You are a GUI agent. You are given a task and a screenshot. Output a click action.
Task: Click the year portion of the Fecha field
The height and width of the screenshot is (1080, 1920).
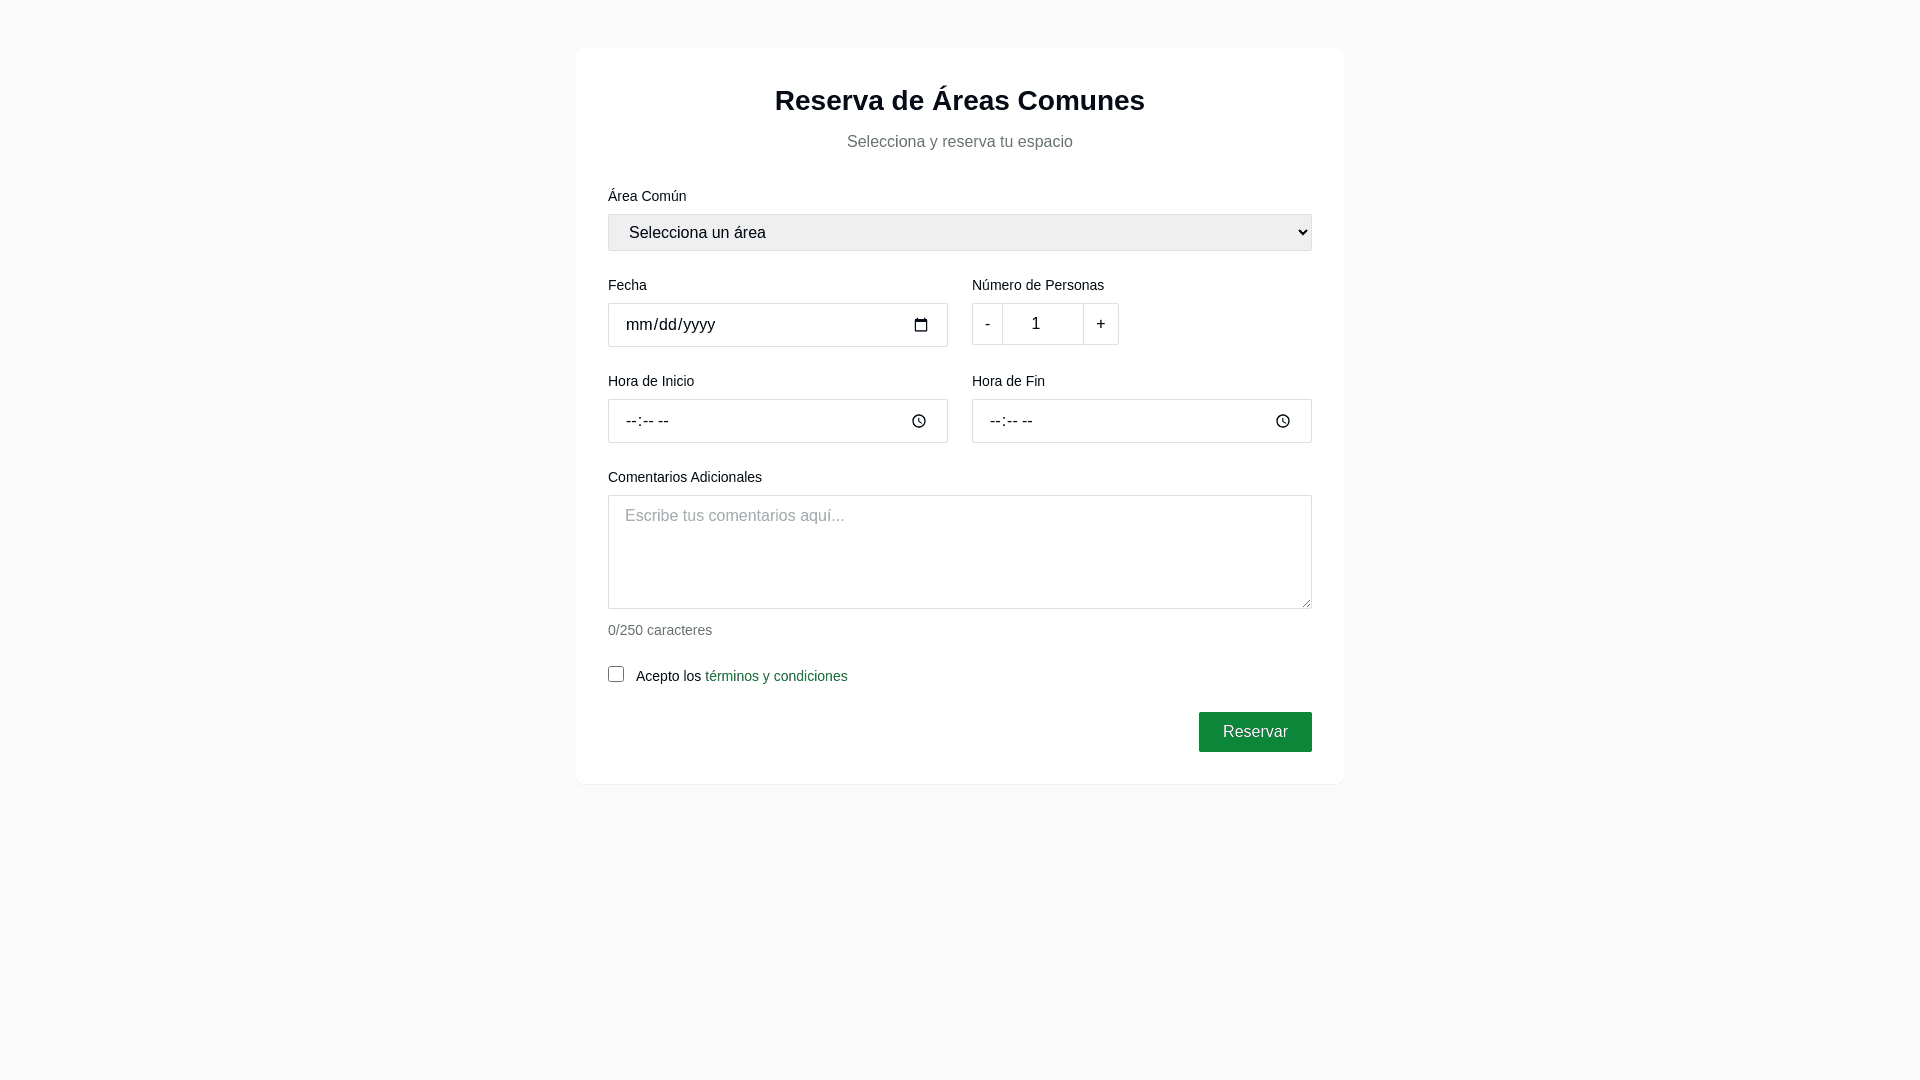699,325
